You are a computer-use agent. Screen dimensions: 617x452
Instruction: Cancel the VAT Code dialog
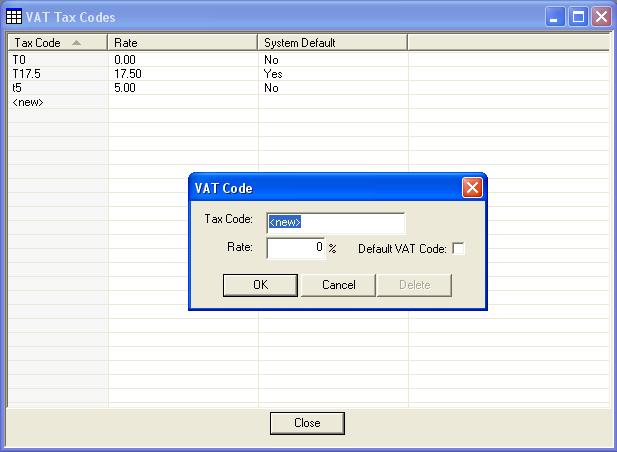point(338,285)
